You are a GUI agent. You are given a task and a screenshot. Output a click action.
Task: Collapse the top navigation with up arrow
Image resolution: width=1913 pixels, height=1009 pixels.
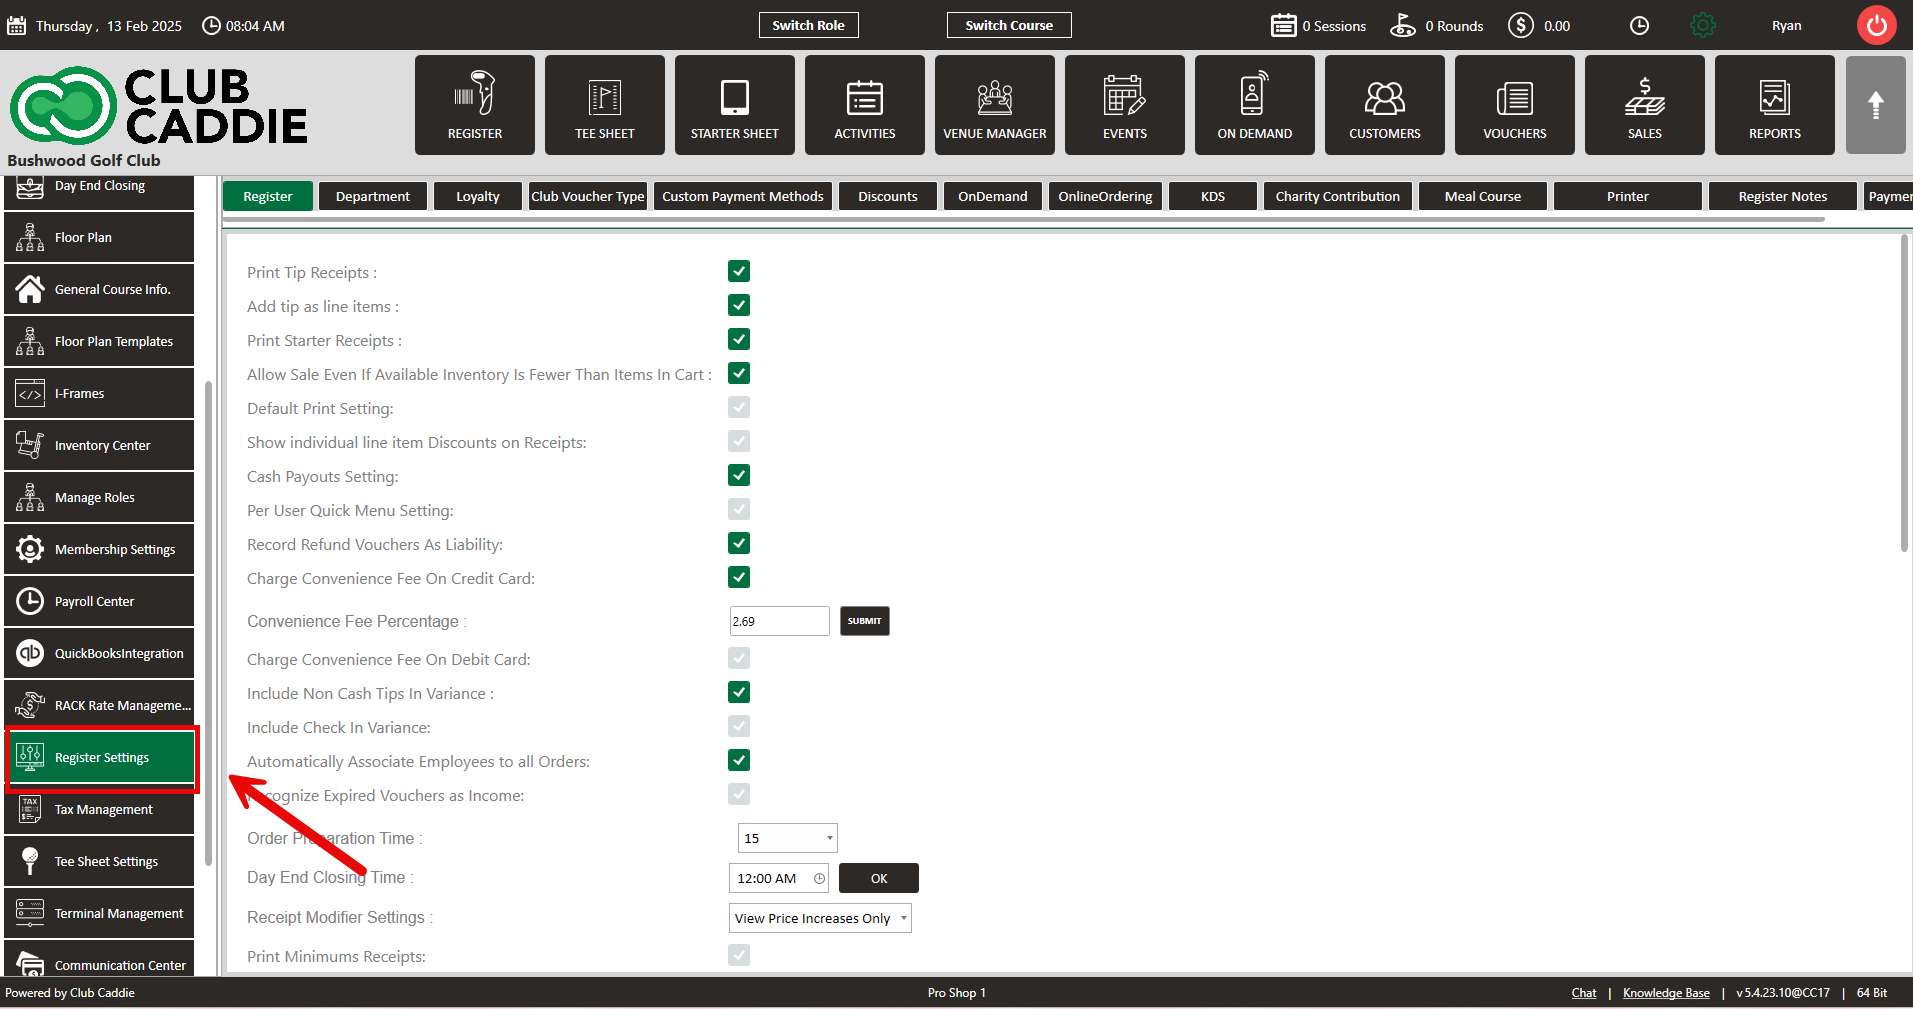(1876, 105)
